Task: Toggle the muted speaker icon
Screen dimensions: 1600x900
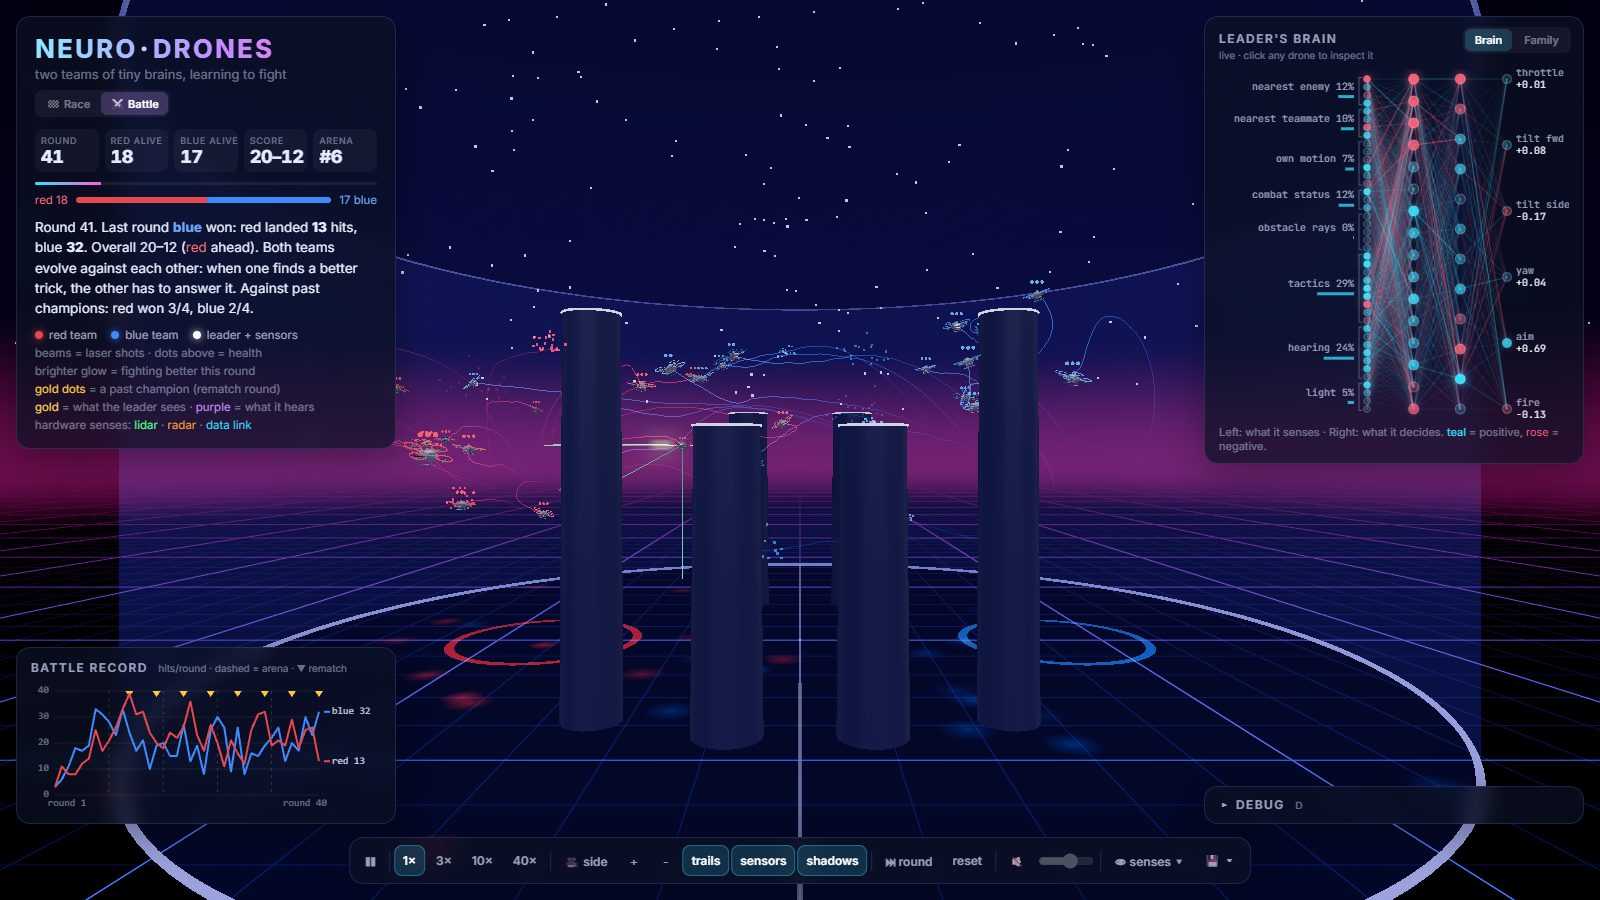Action: click(1017, 861)
